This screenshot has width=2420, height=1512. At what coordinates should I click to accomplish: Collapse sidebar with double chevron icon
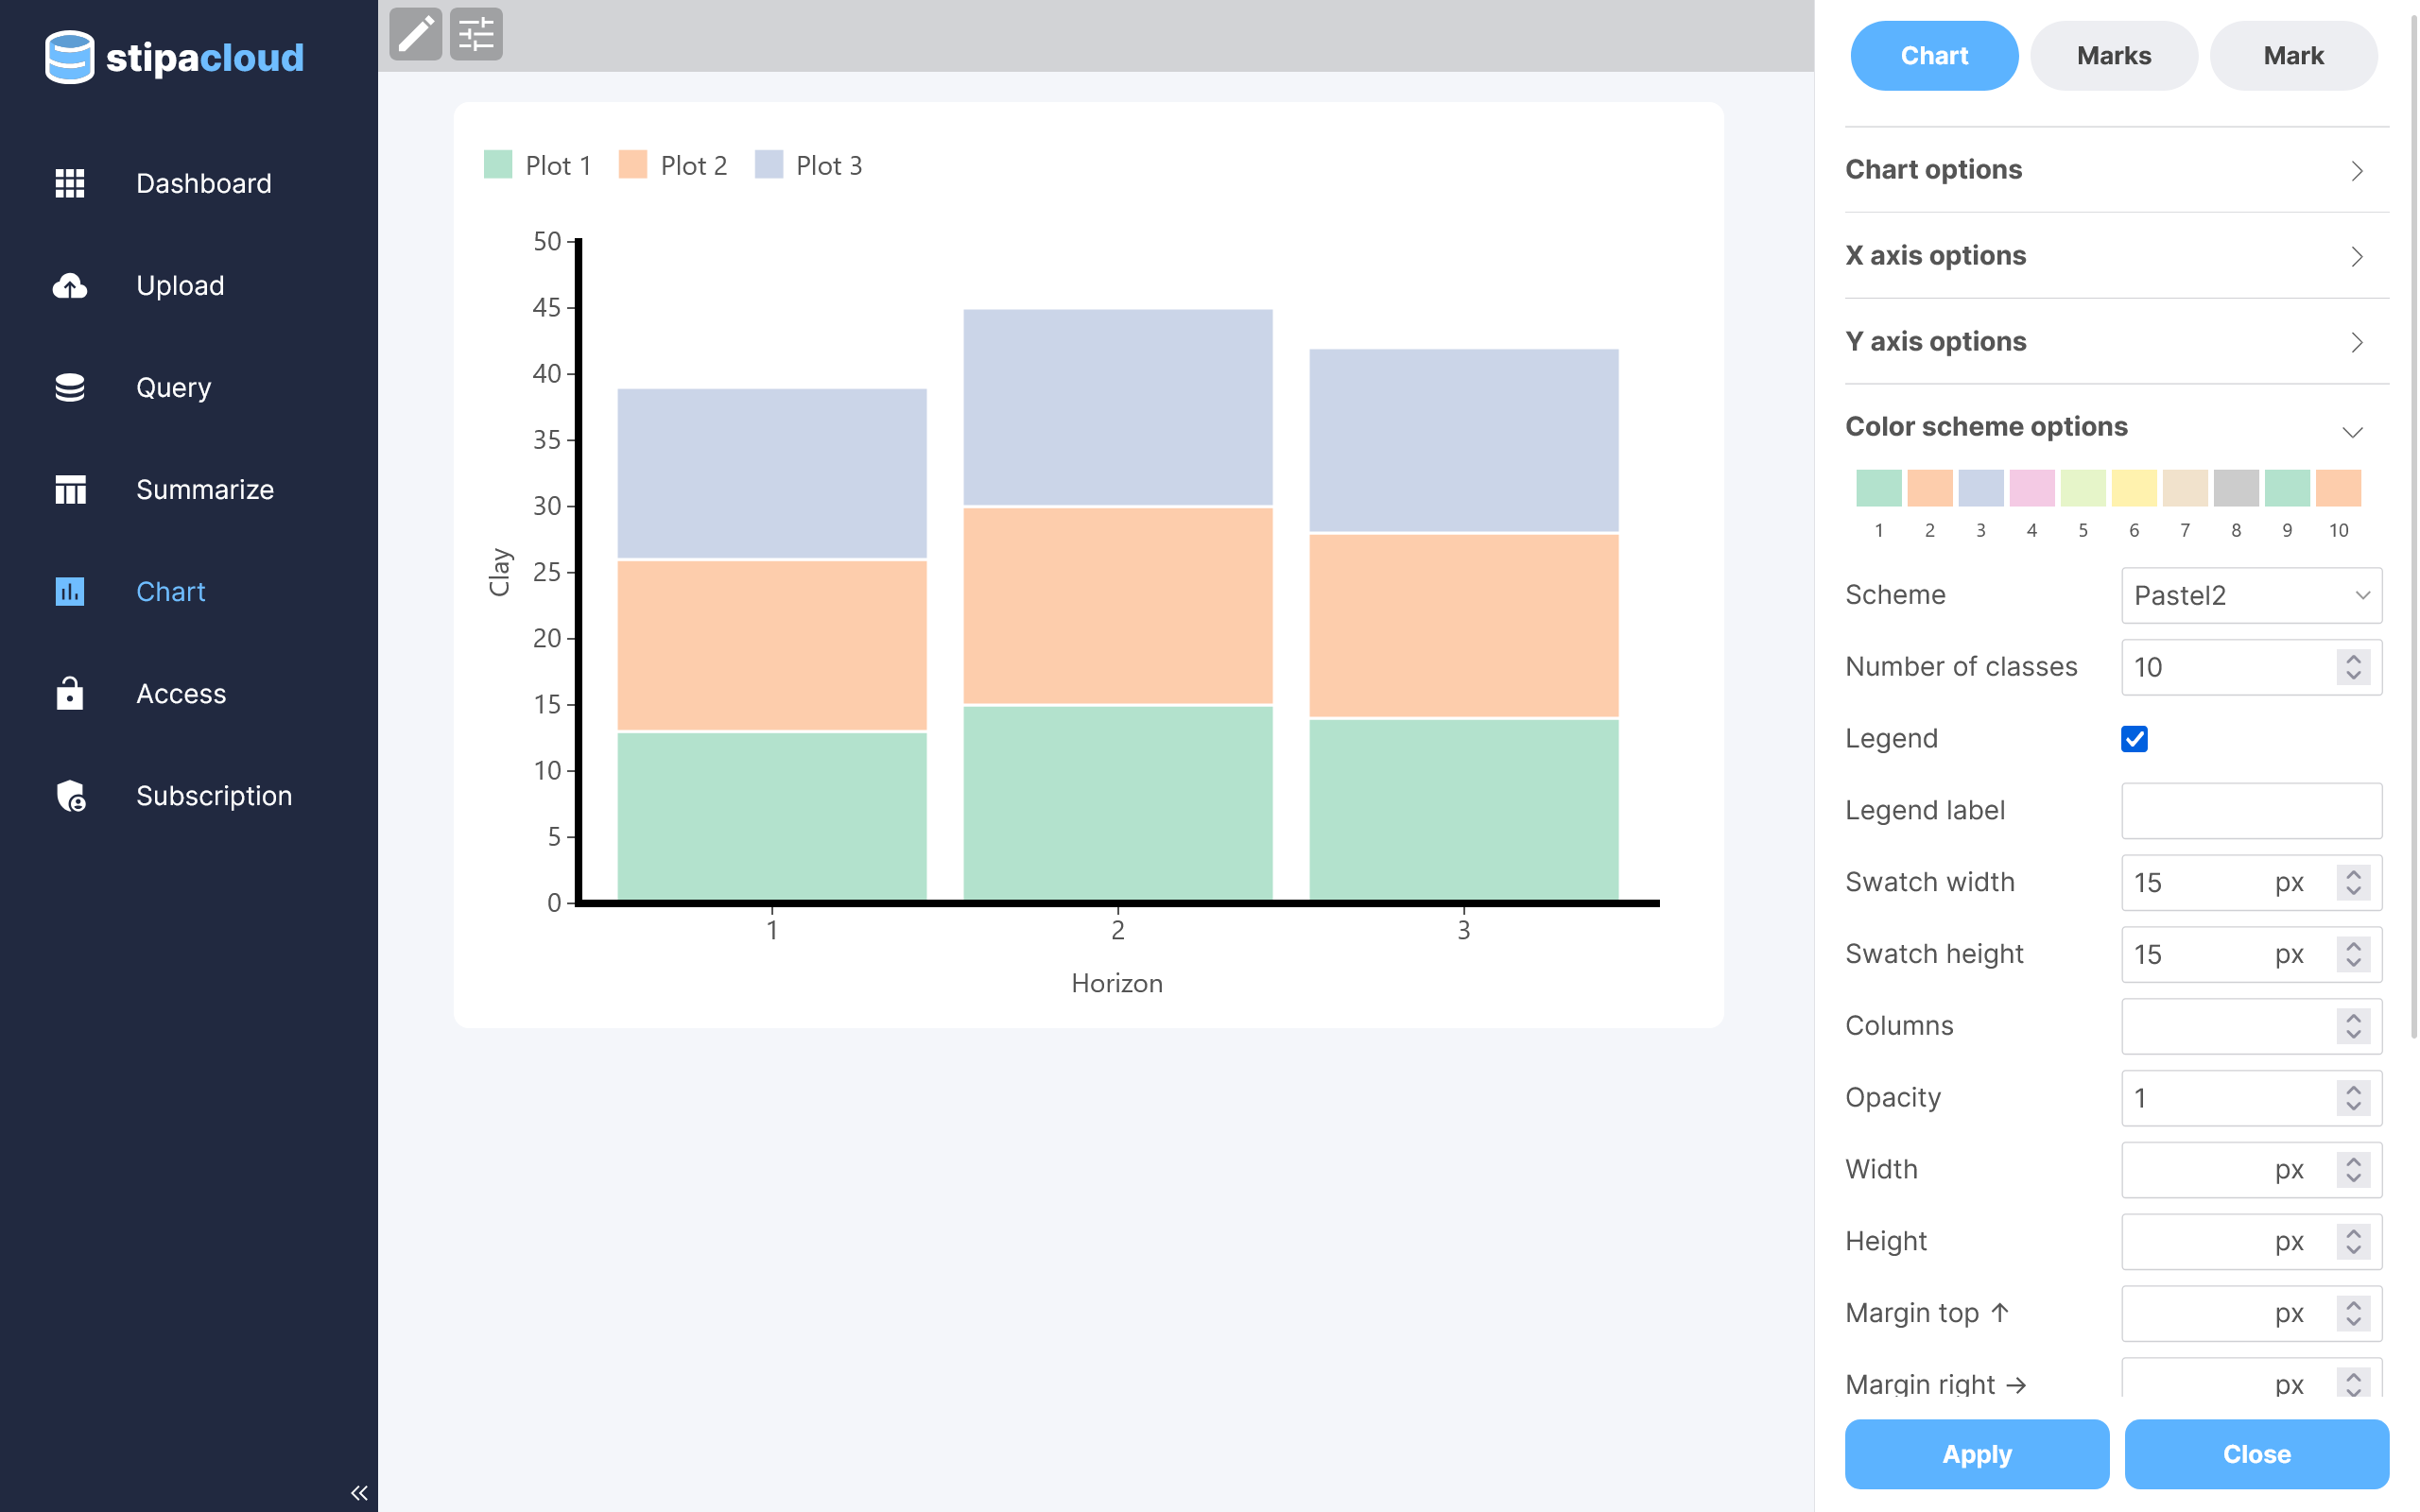coord(359,1492)
